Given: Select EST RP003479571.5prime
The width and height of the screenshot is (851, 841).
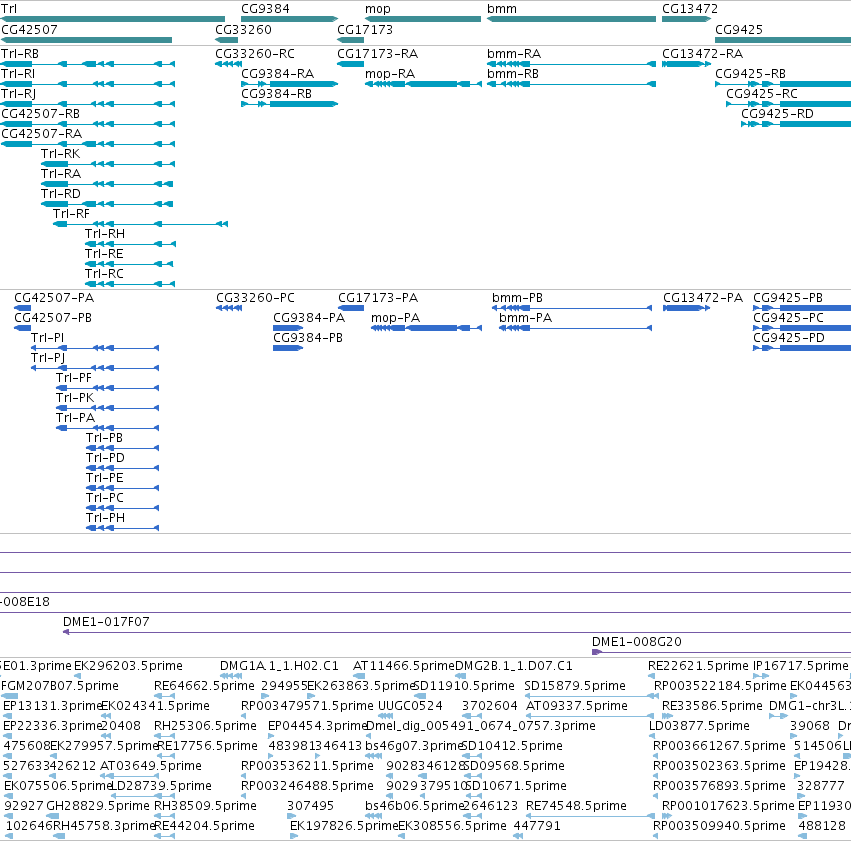Looking at the screenshot, I should 244,716.
